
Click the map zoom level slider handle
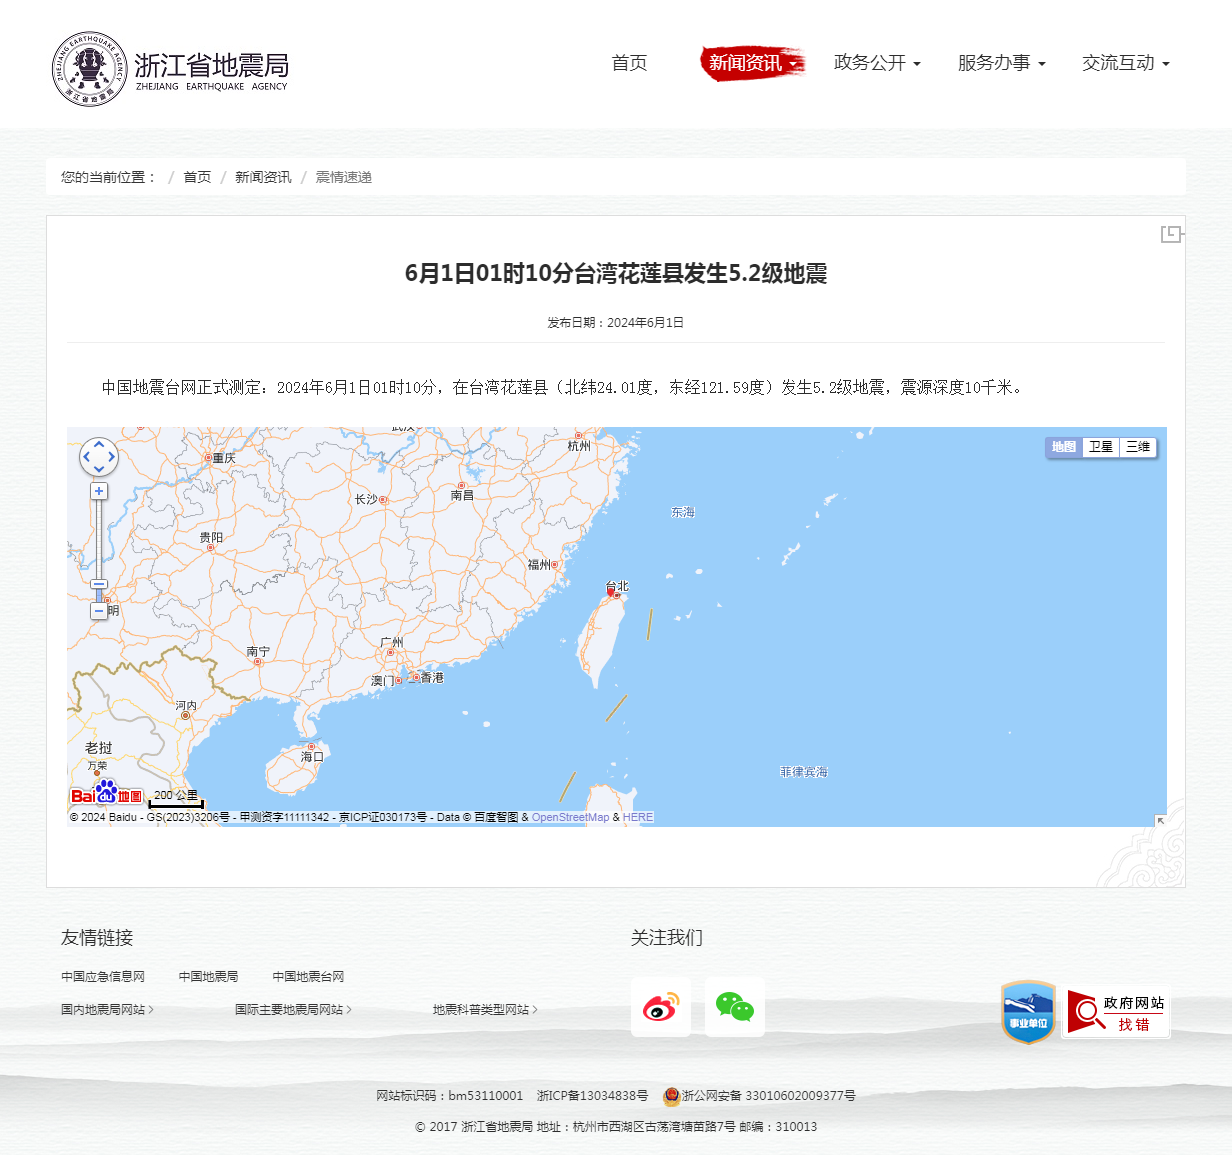99,584
